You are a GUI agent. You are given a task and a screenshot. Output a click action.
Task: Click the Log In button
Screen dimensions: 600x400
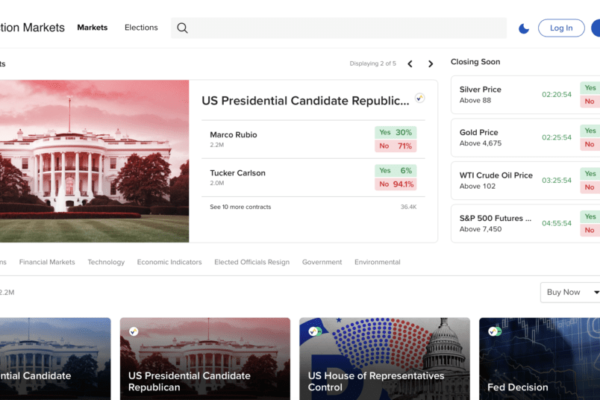point(561,28)
